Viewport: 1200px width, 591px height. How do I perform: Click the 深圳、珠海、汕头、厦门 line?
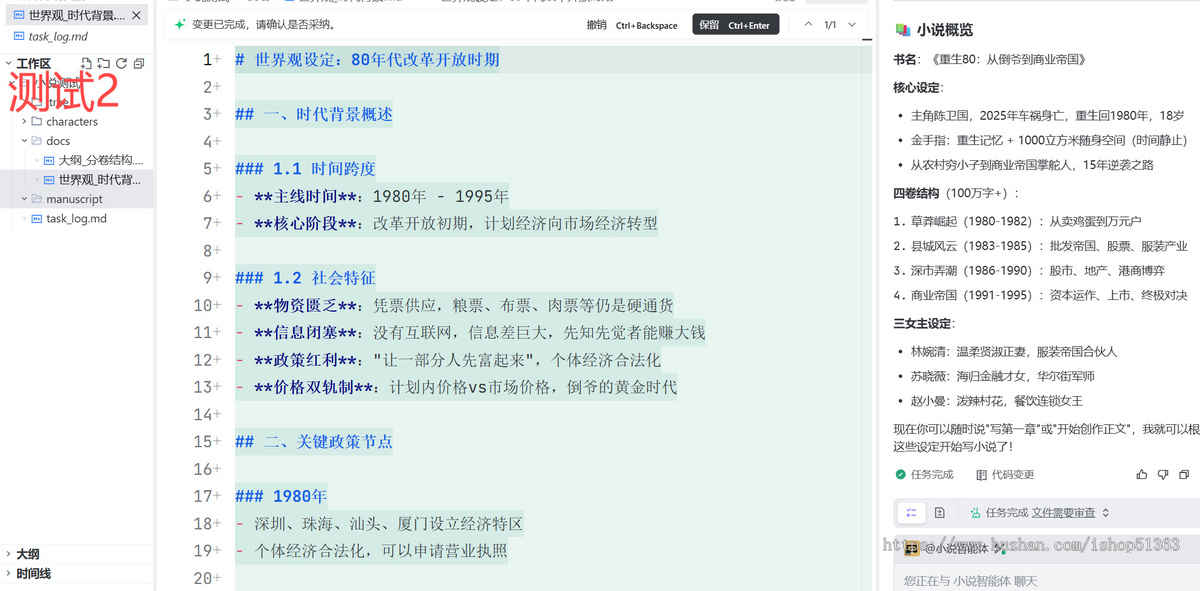tap(379, 523)
